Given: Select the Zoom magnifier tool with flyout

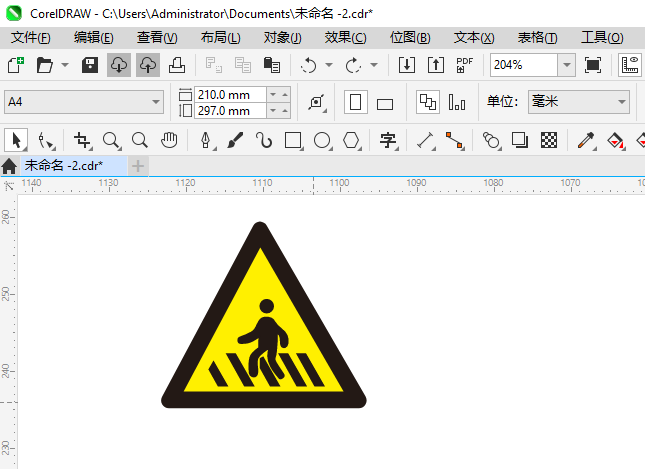Looking at the screenshot, I should [x=111, y=141].
